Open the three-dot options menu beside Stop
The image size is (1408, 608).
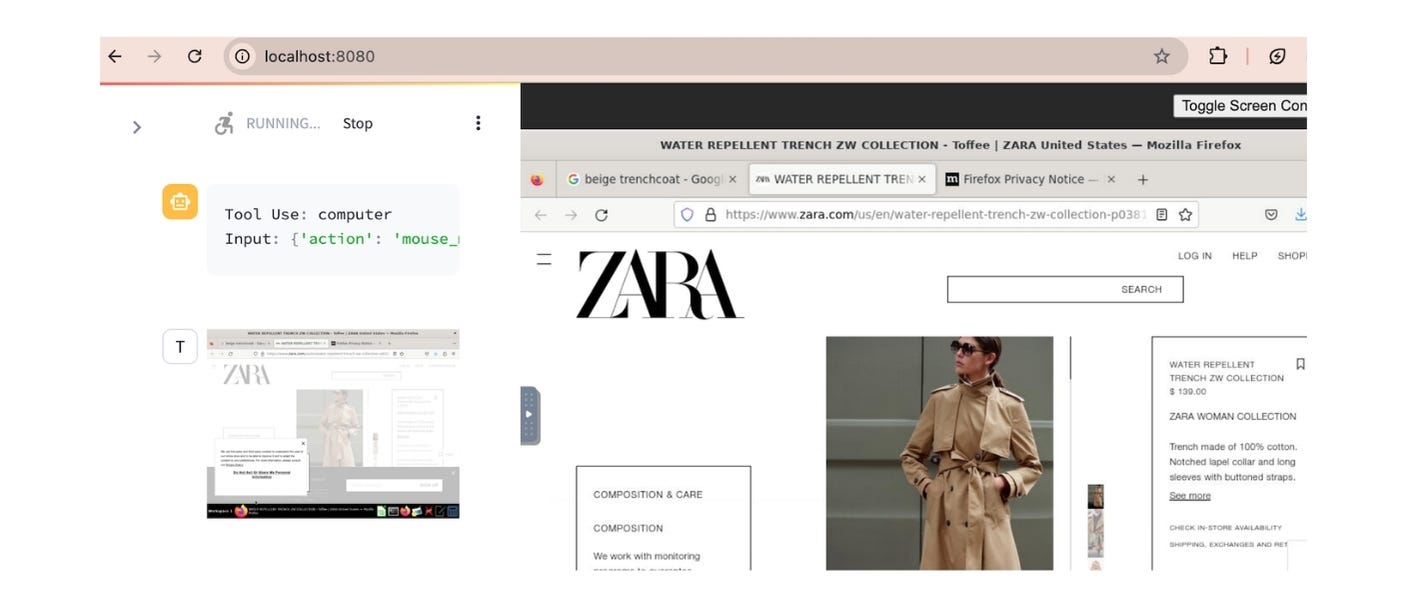pos(478,123)
